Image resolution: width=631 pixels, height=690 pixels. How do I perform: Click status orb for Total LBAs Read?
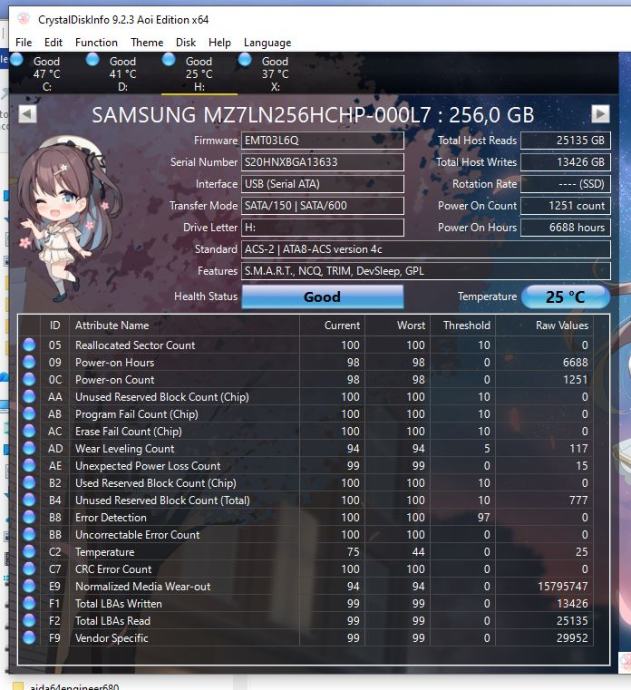[x=29, y=620]
